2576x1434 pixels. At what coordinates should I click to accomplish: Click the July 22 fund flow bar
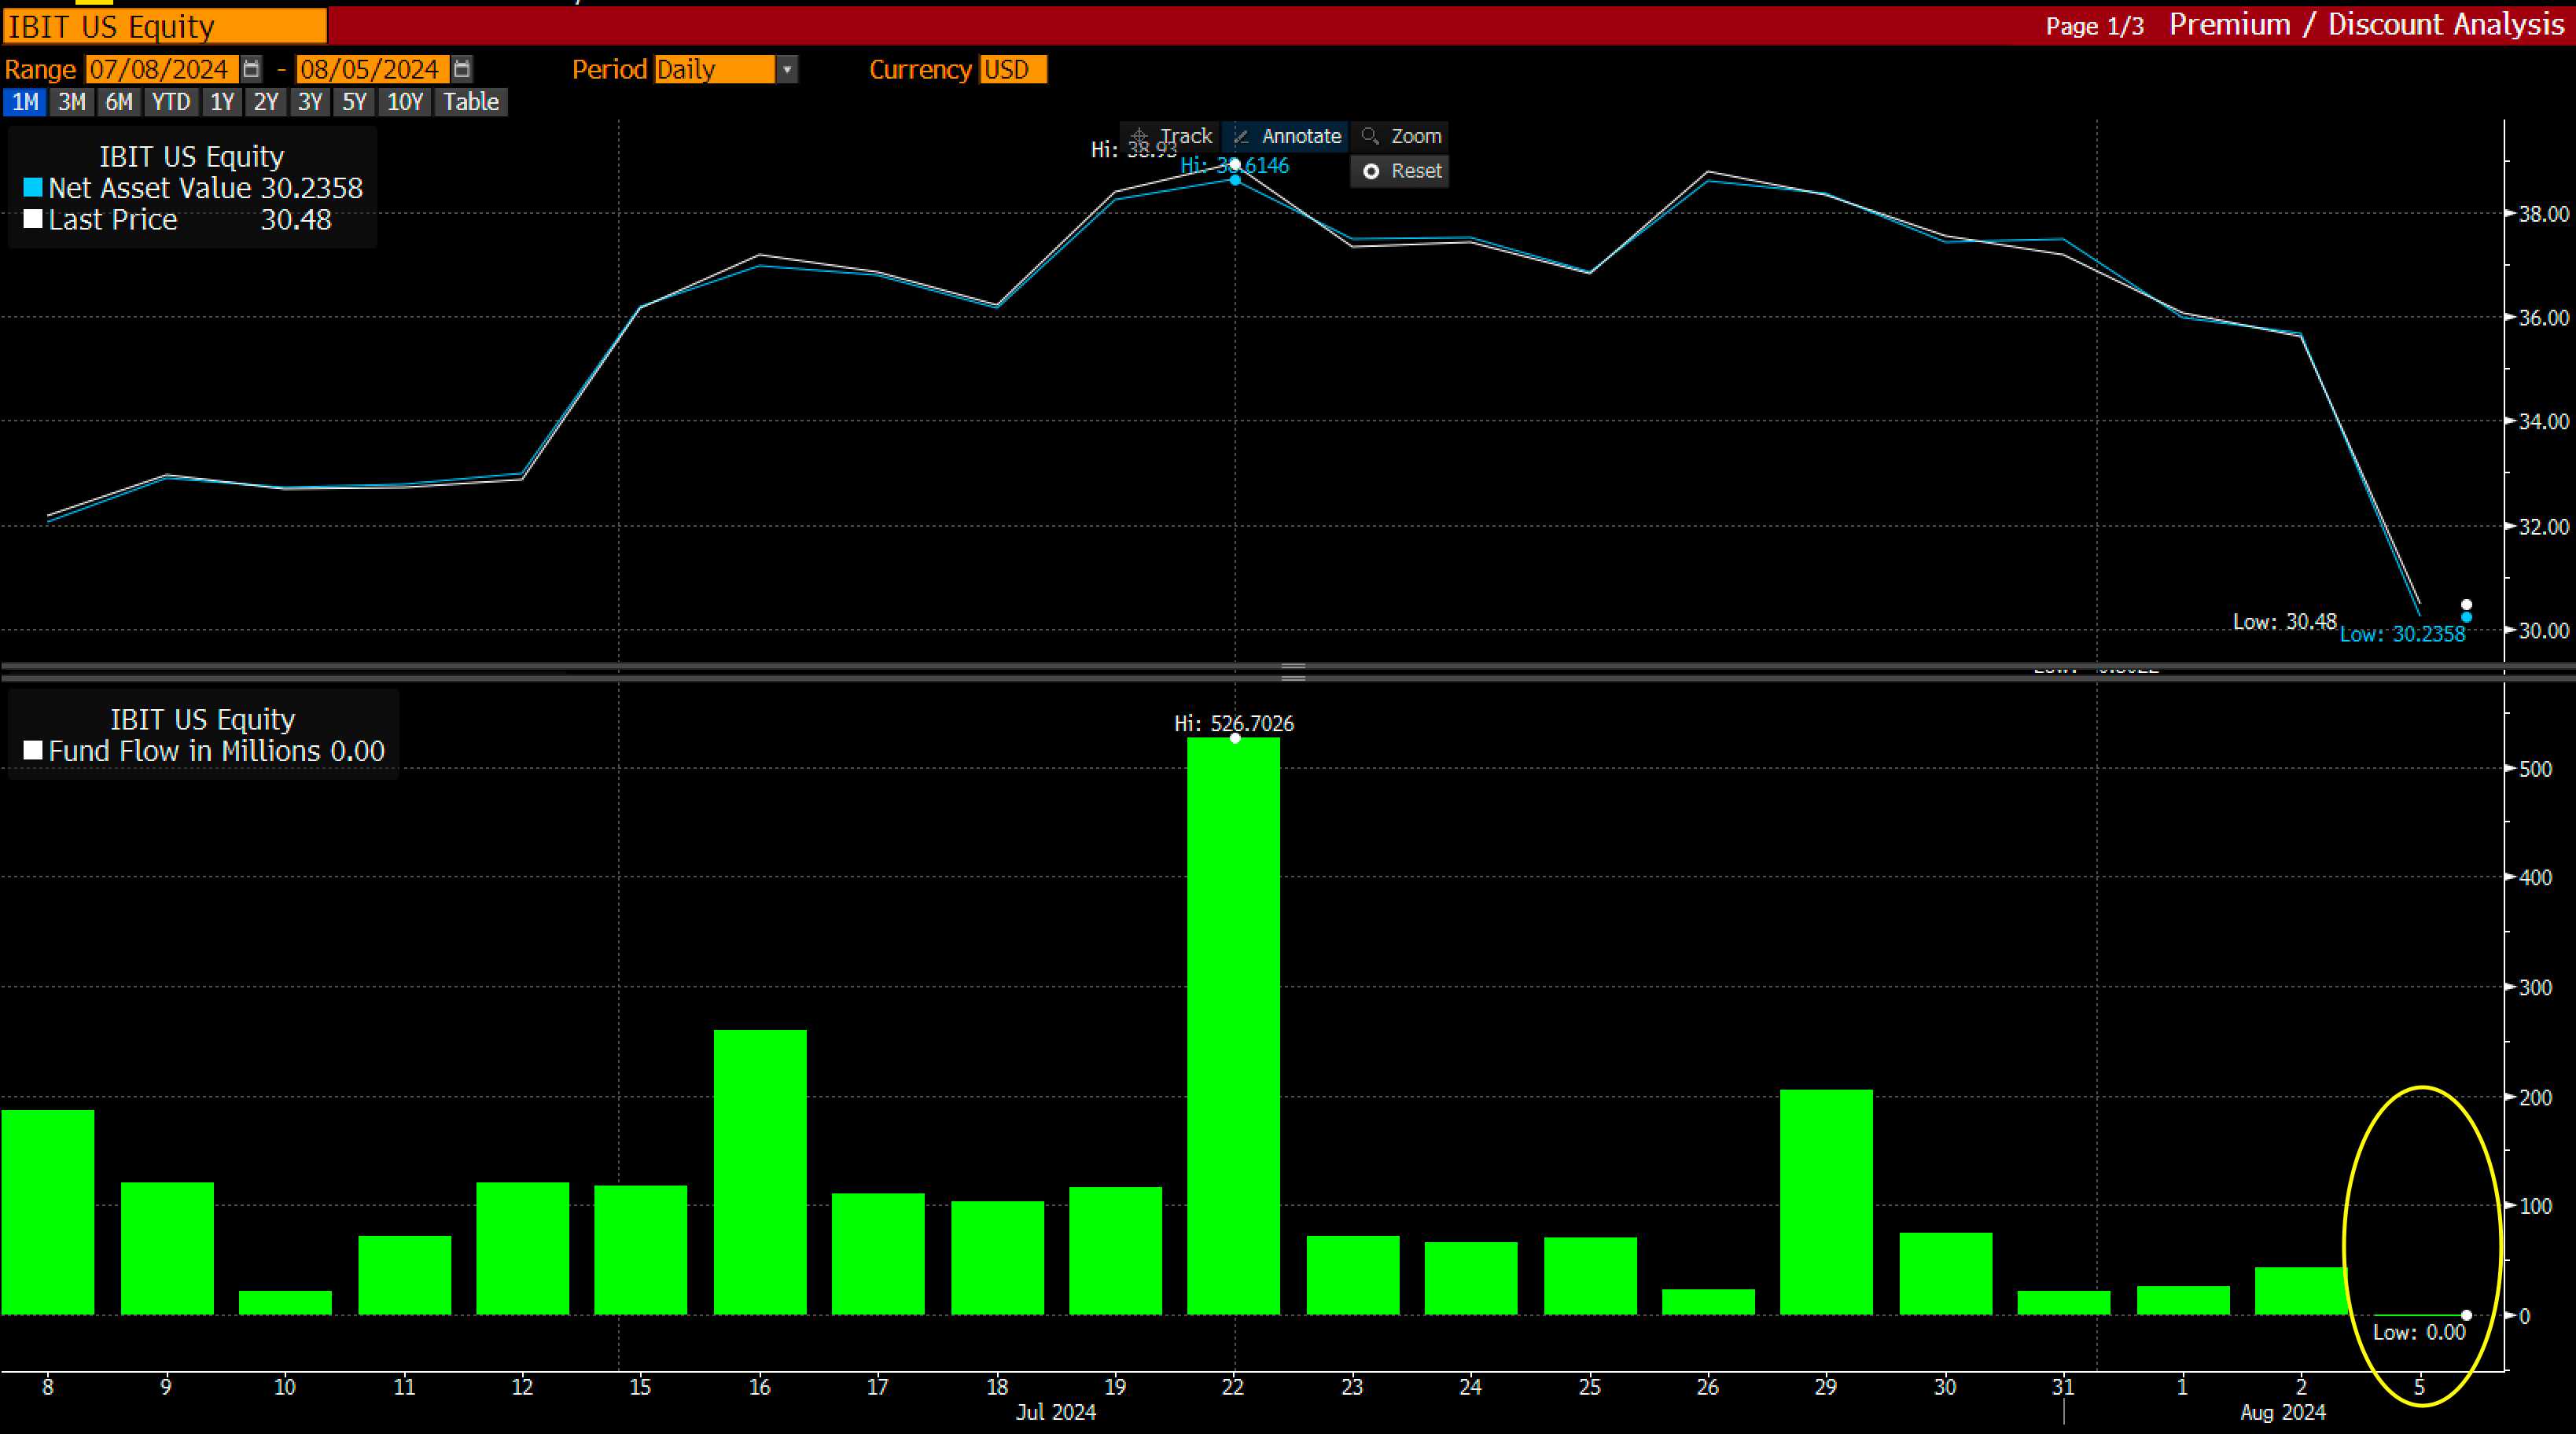(1233, 1025)
